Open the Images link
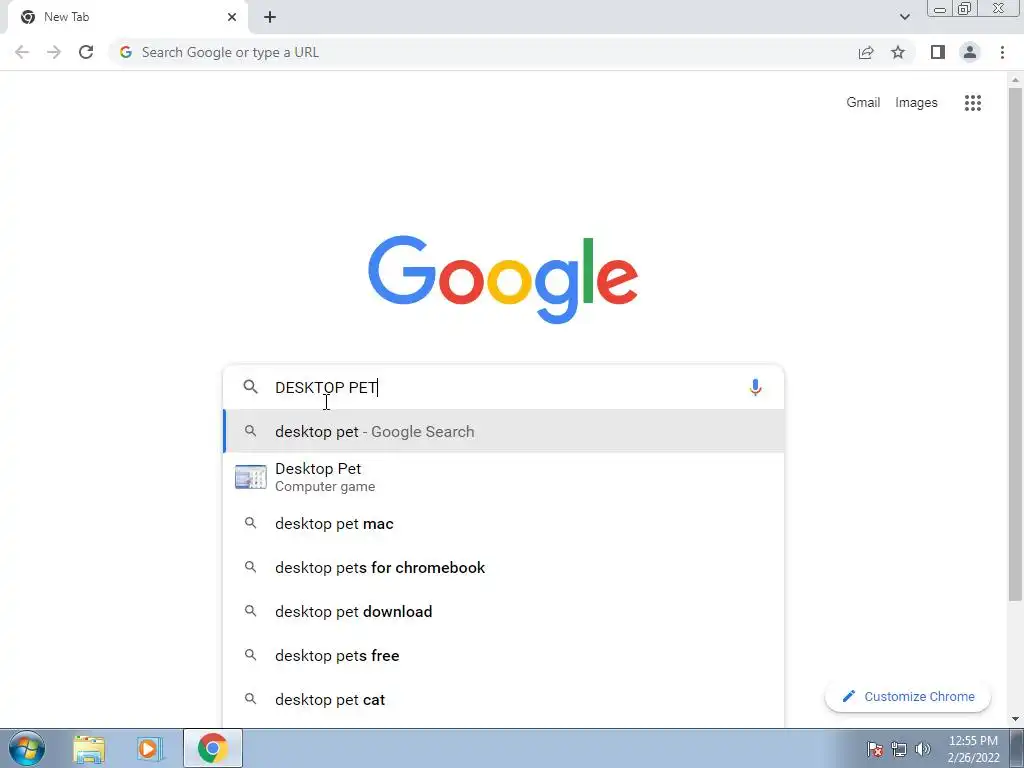 pyautogui.click(x=916, y=103)
